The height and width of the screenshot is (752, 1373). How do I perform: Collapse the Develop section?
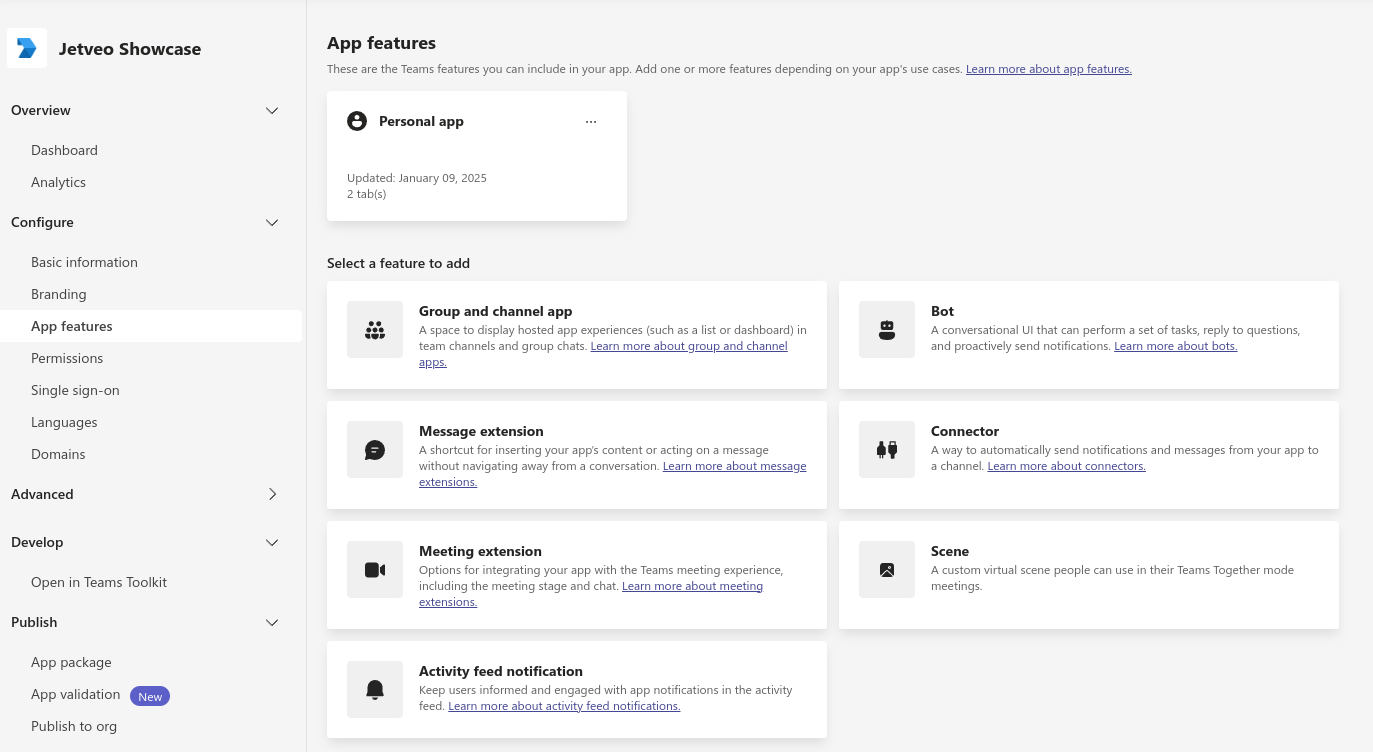(x=272, y=542)
